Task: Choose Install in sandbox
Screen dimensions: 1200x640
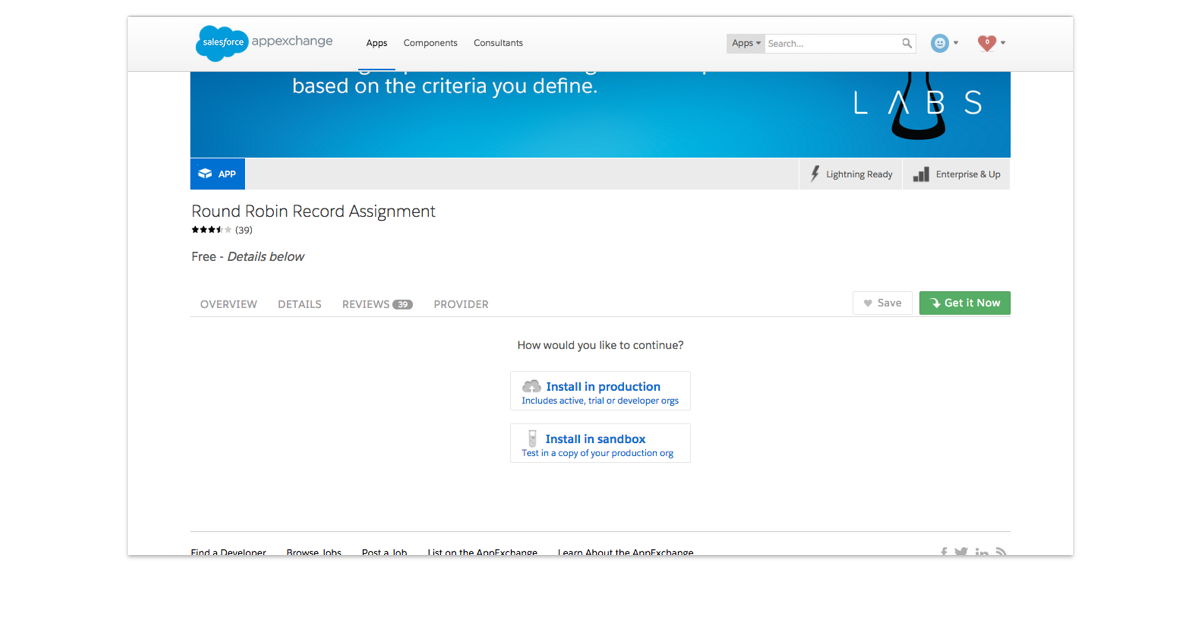Action: point(600,443)
